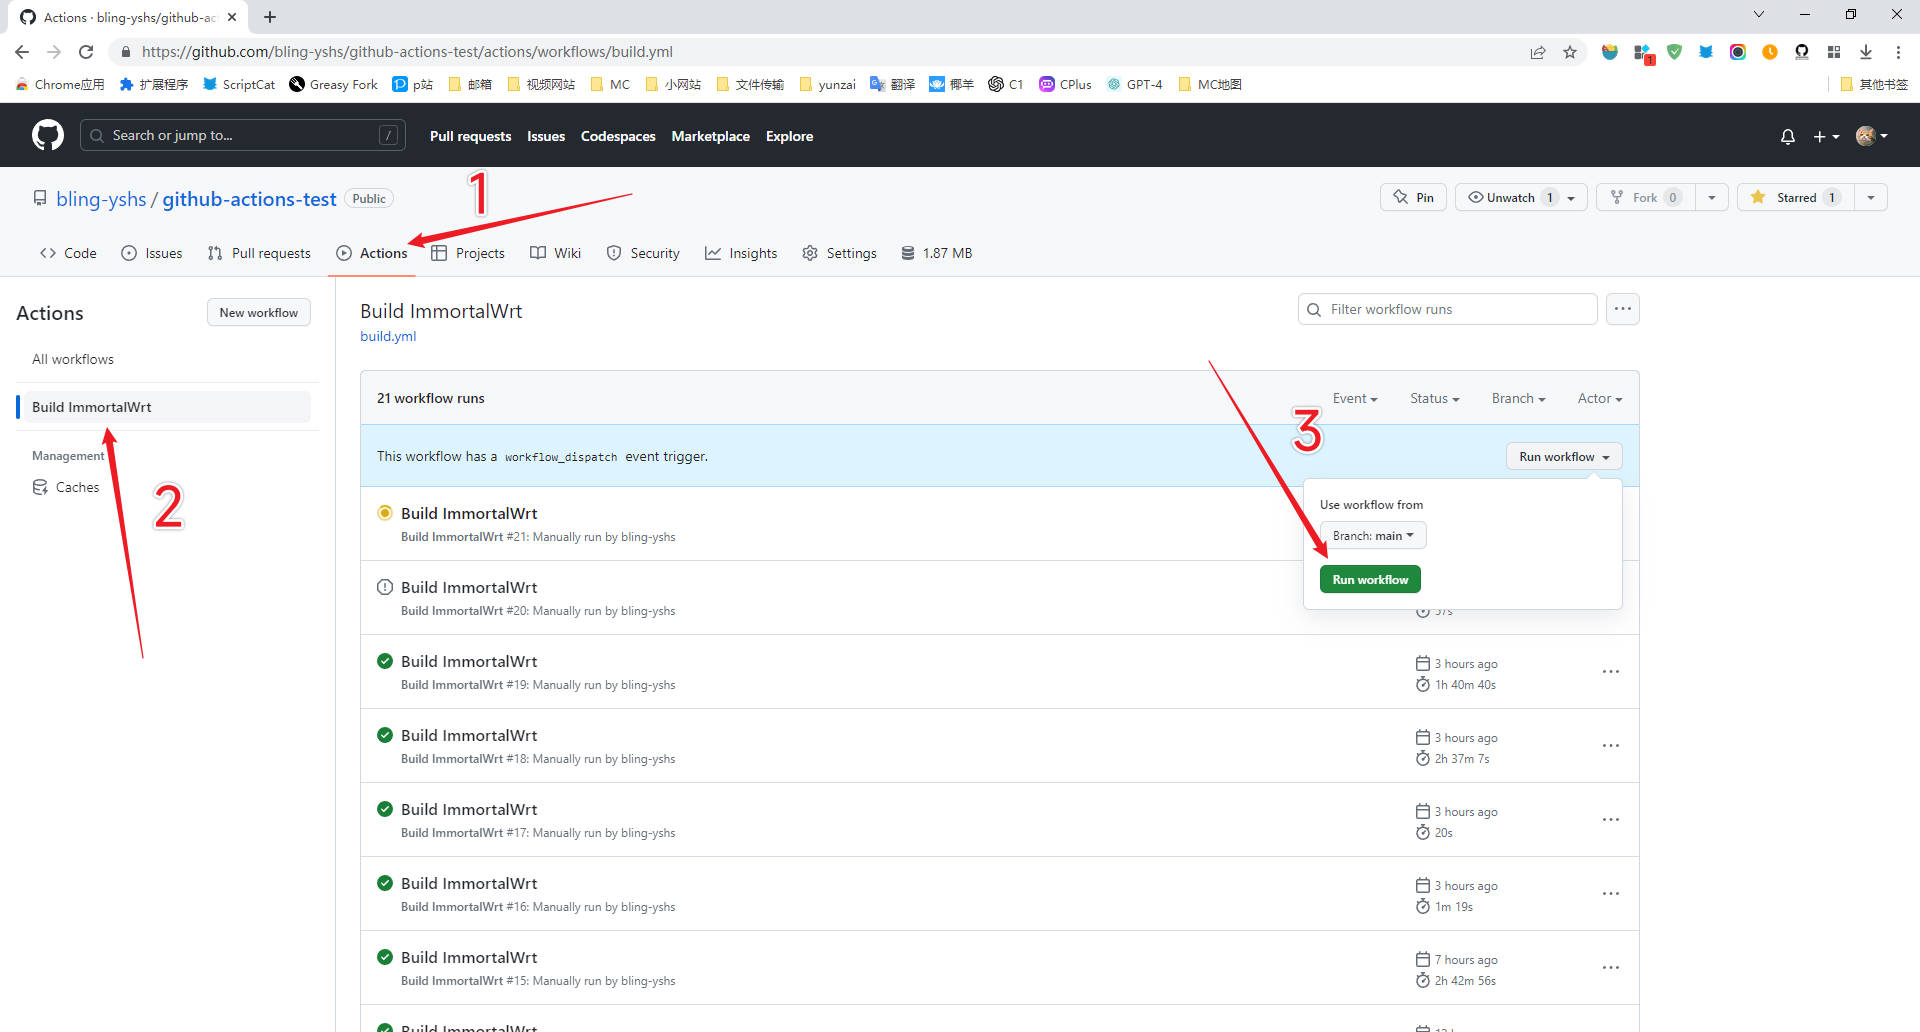Switch to the repository Issues tab

[x=152, y=253]
